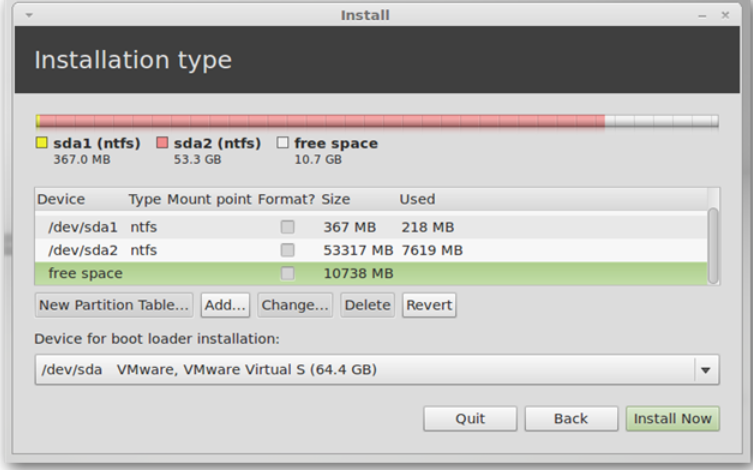The height and width of the screenshot is (470, 753).
Task: Add a partition with Add... button
Action: 225,305
